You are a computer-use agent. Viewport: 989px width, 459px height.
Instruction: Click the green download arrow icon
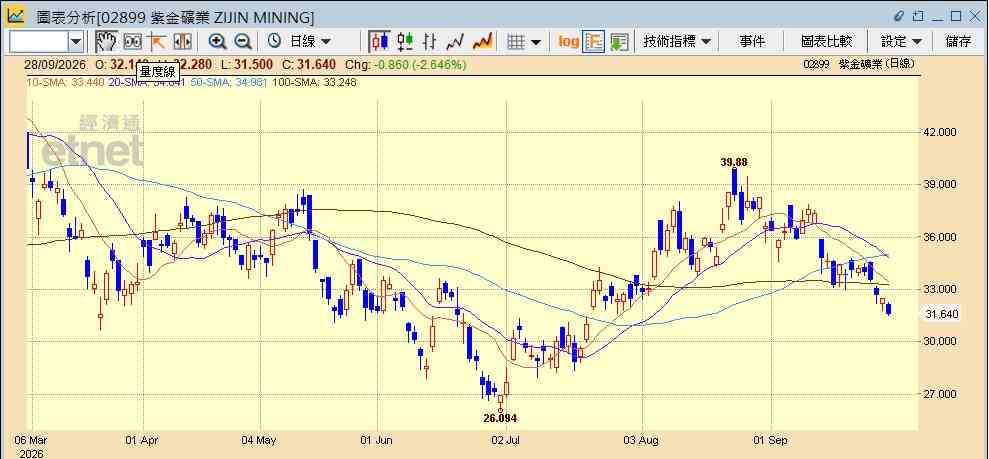[x=619, y=42]
